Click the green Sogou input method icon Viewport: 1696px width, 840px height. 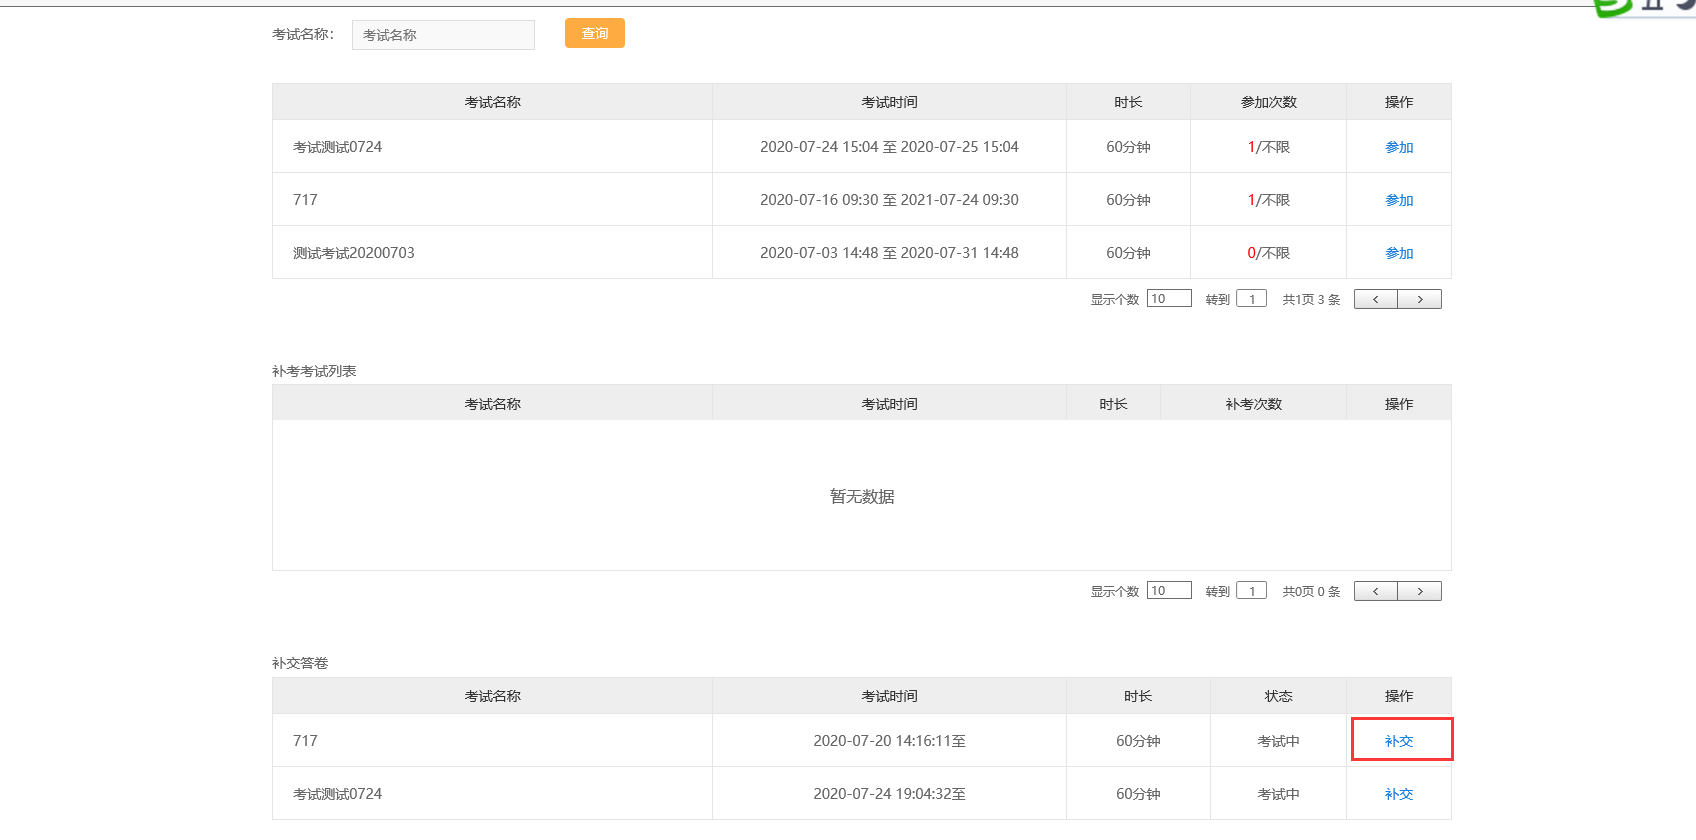(x=1612, y=7)
